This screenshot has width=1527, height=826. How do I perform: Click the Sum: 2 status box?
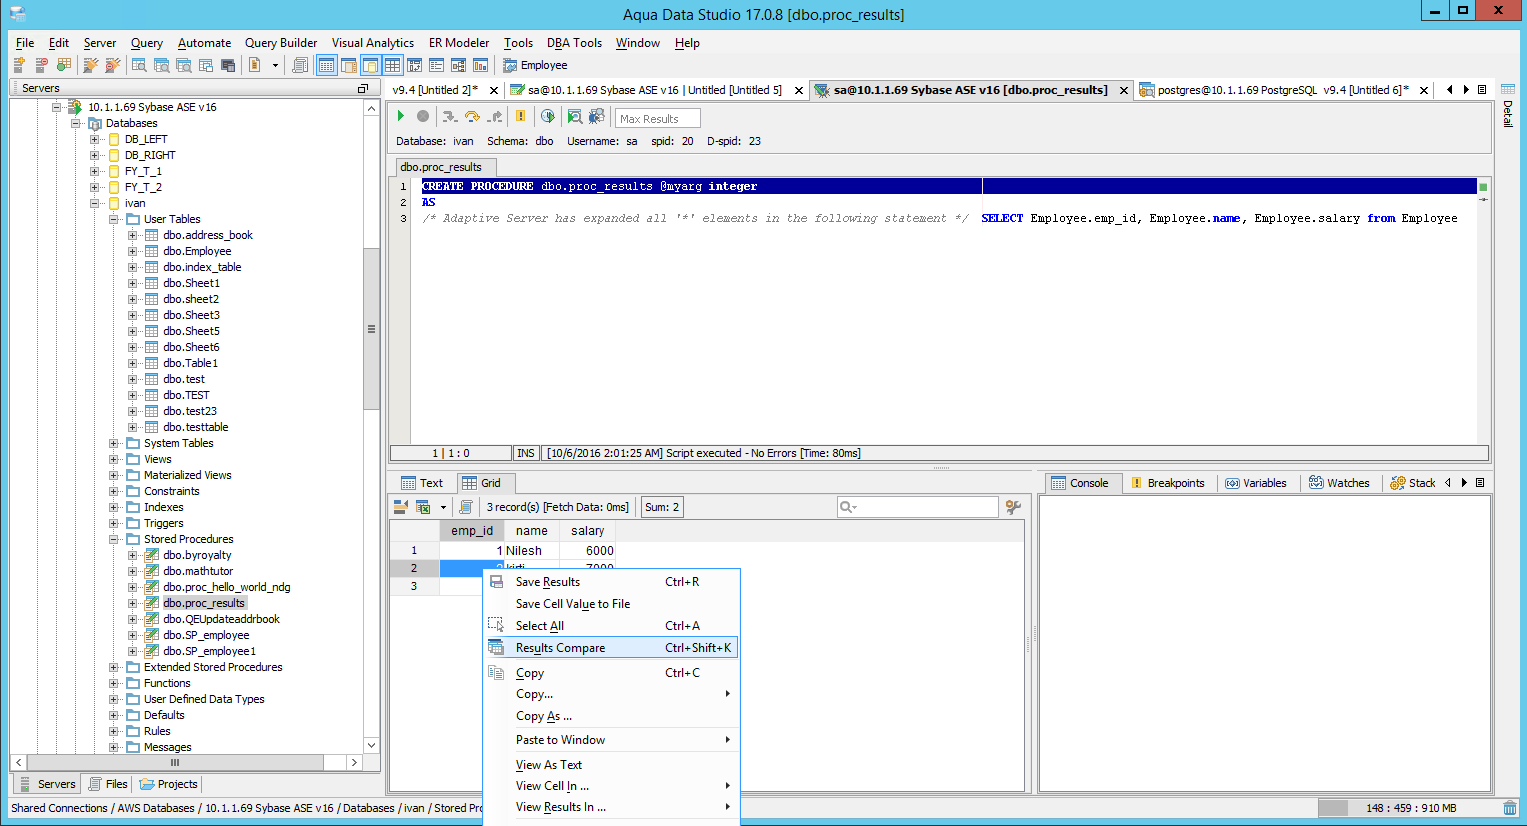tap(662, 507)
